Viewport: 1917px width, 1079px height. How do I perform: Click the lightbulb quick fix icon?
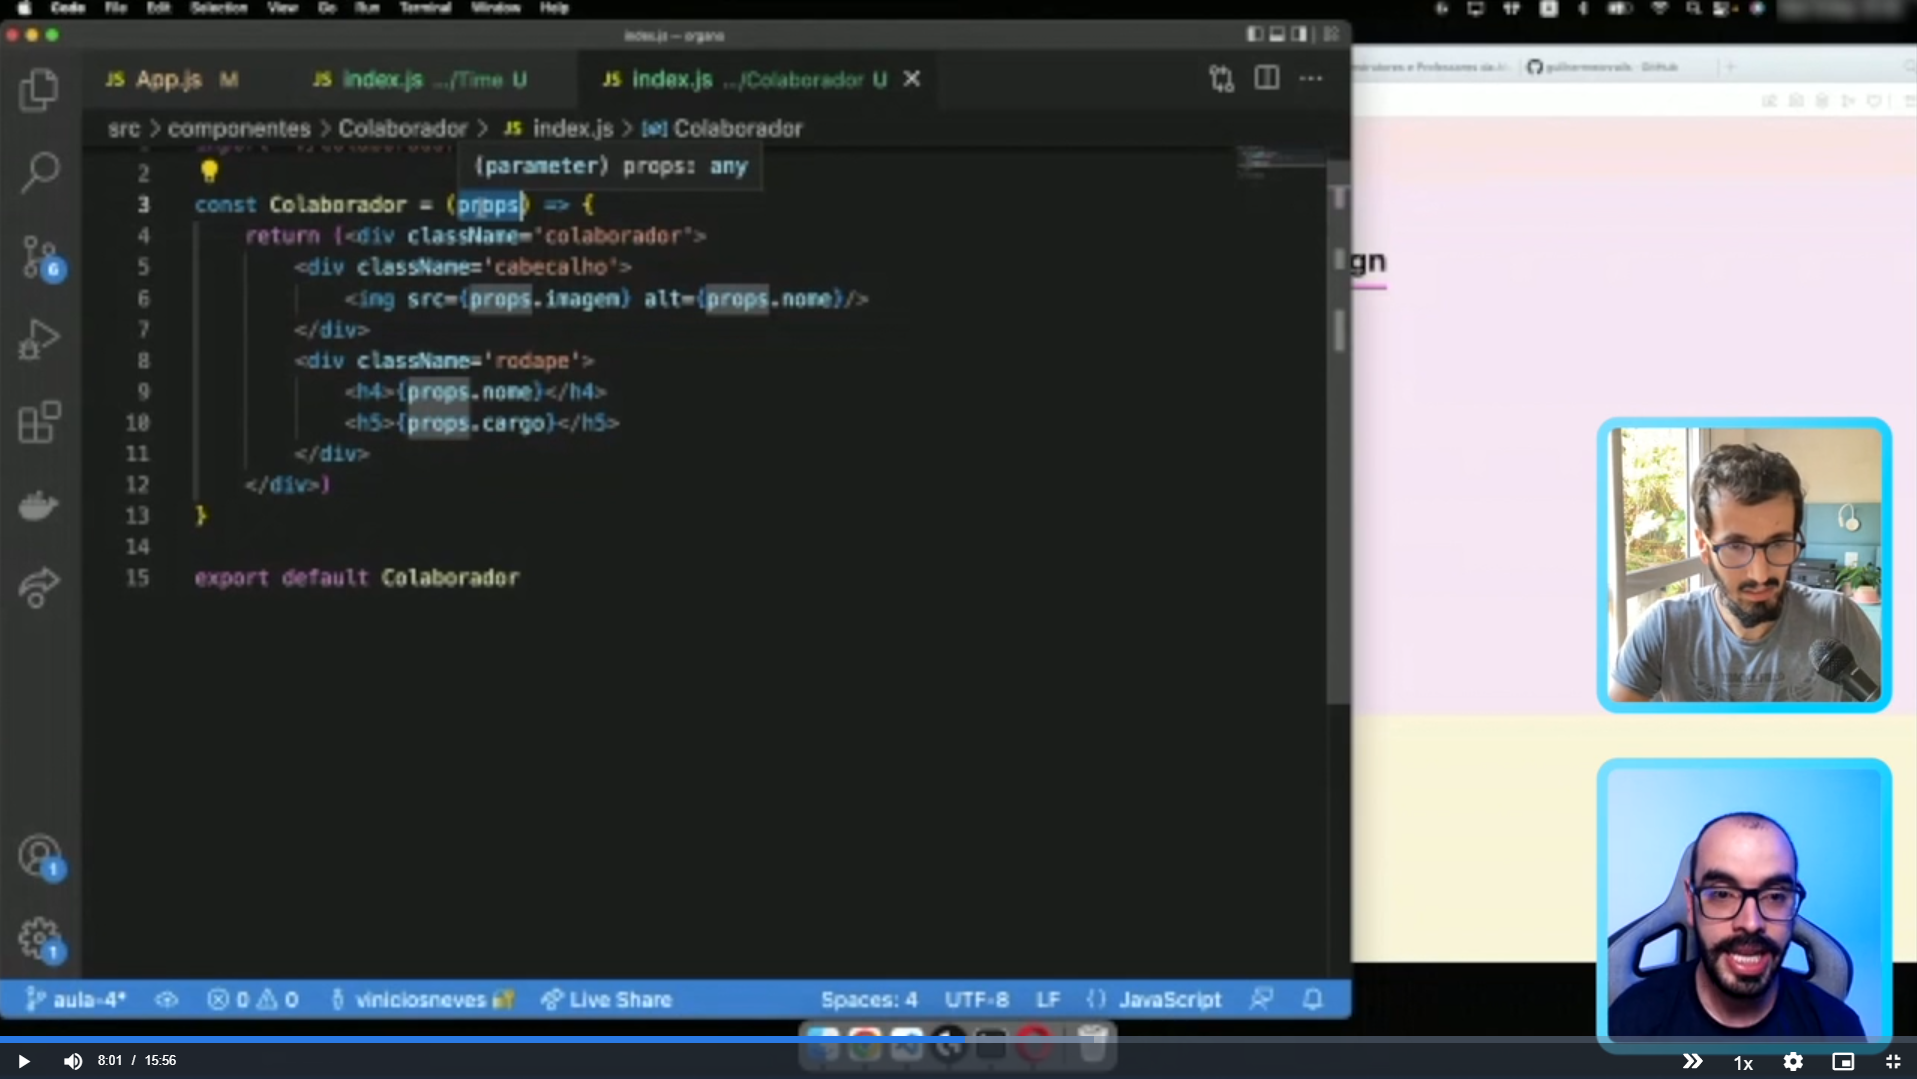click(208, 171)
